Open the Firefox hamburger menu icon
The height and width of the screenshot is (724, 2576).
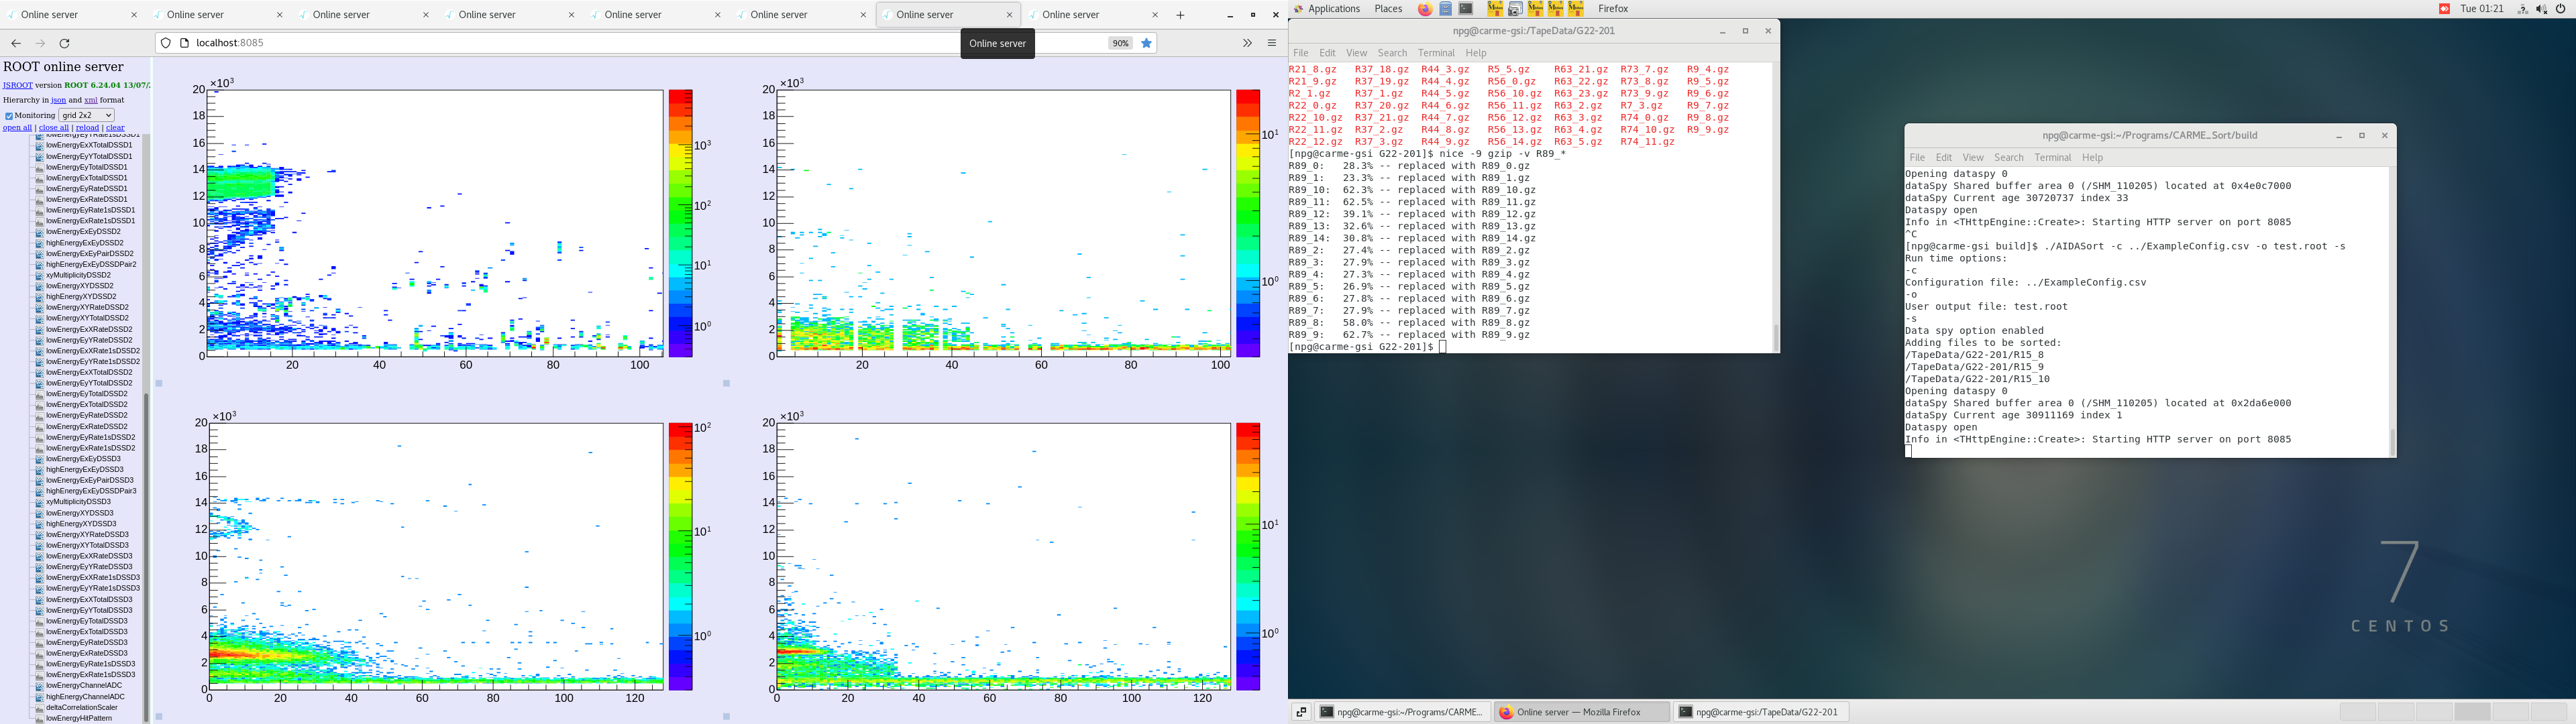[x=1272, y=42]
